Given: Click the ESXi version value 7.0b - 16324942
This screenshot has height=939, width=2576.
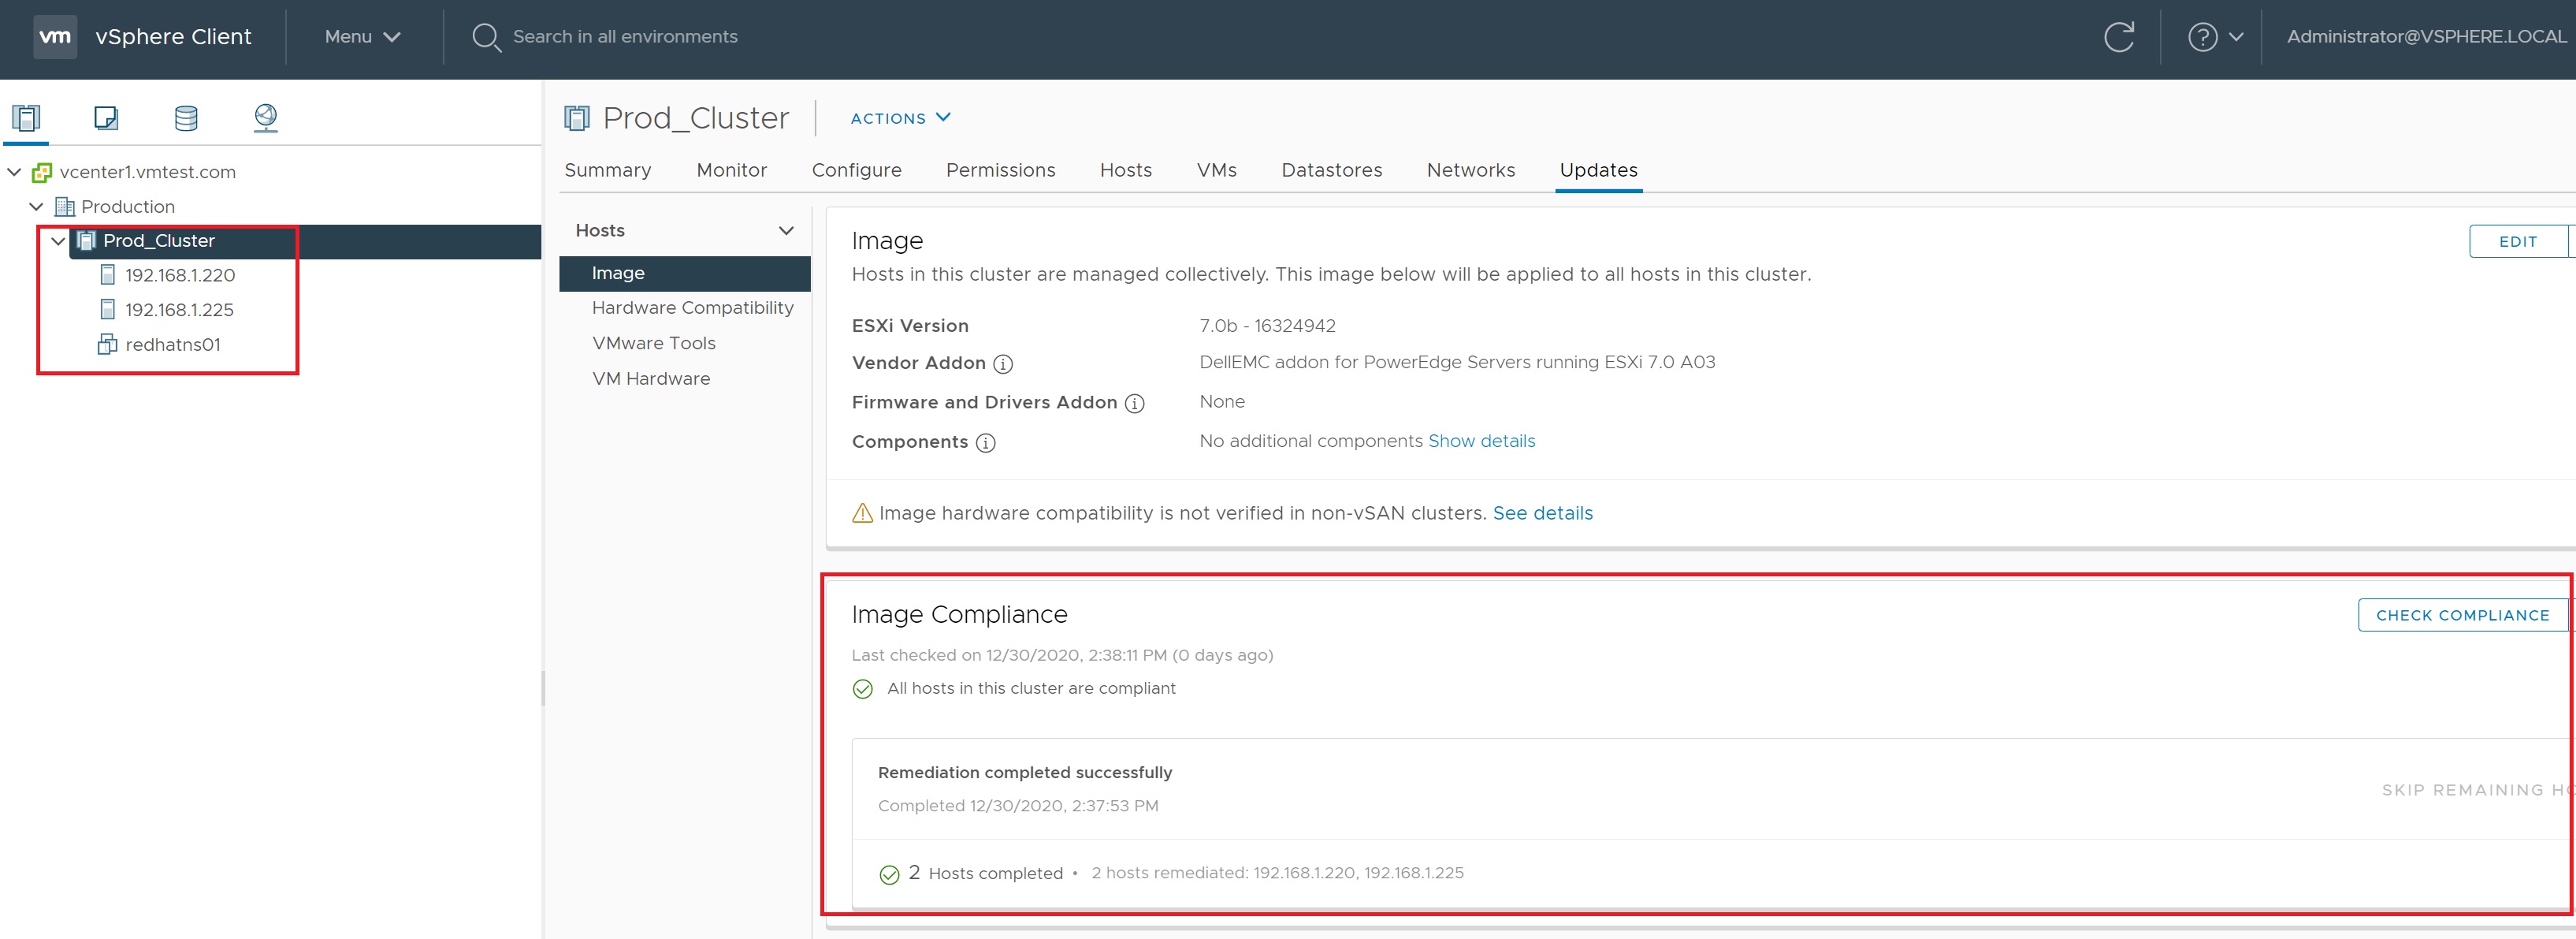Looking at the screenshot, I should click(x=1267, y=326).
